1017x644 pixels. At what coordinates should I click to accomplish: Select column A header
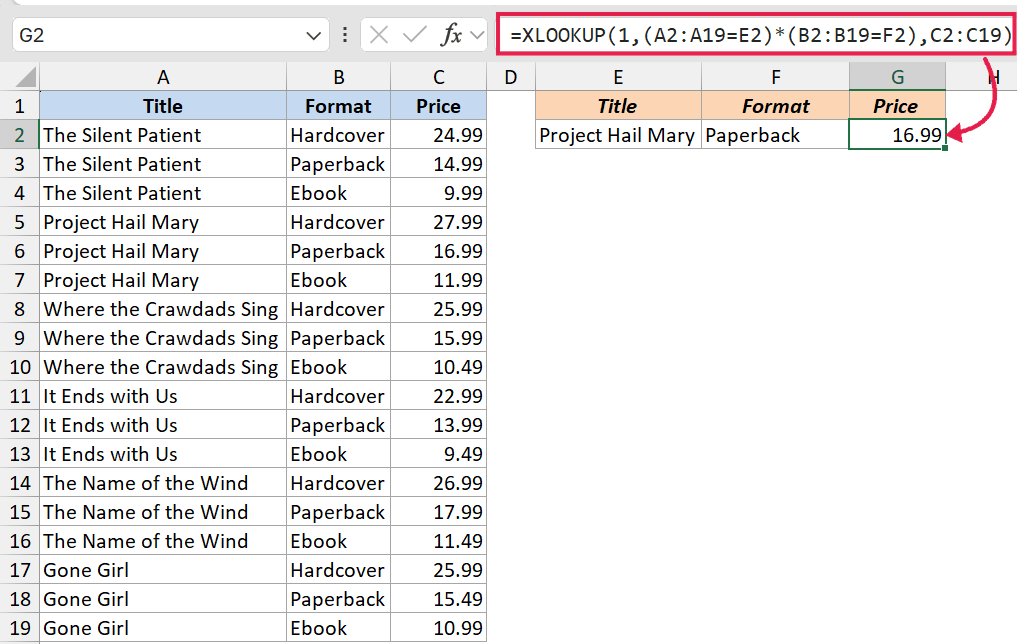[163, 77]
